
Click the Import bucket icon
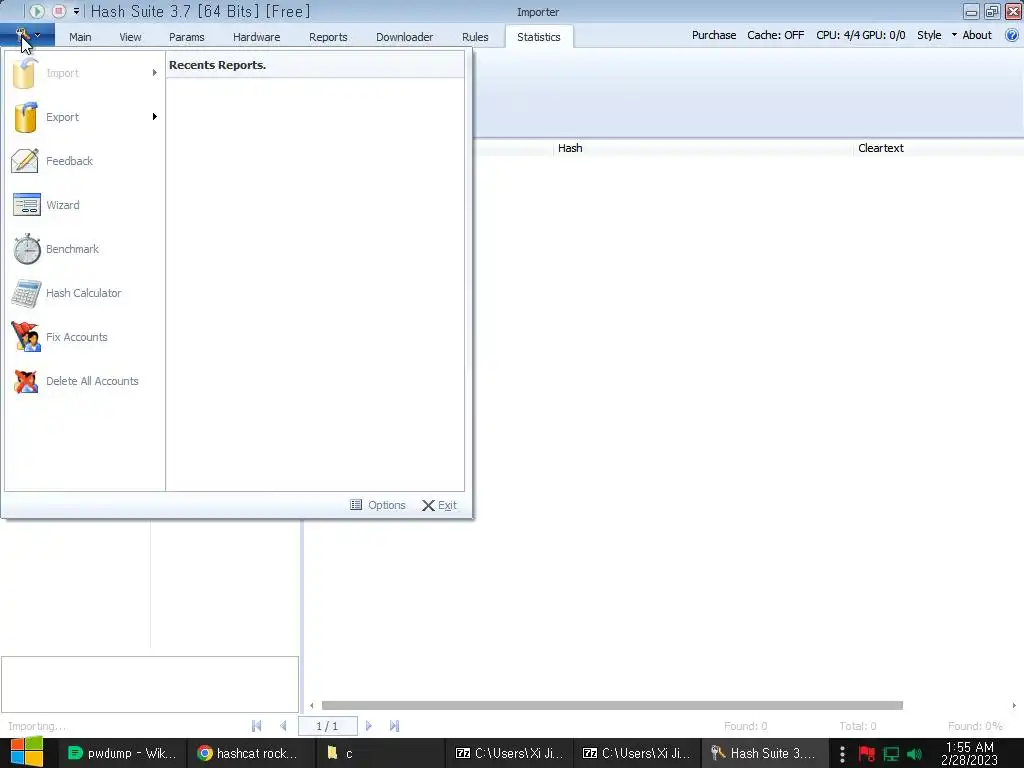[x=25, y=73]
